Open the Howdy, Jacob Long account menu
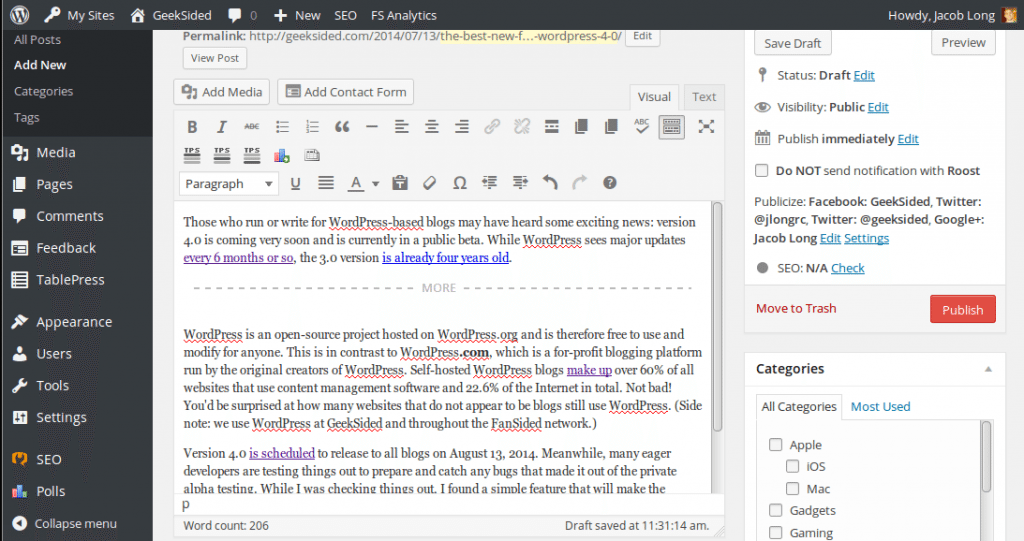Screen dimensions: 1024x541 tap(952, 15)
